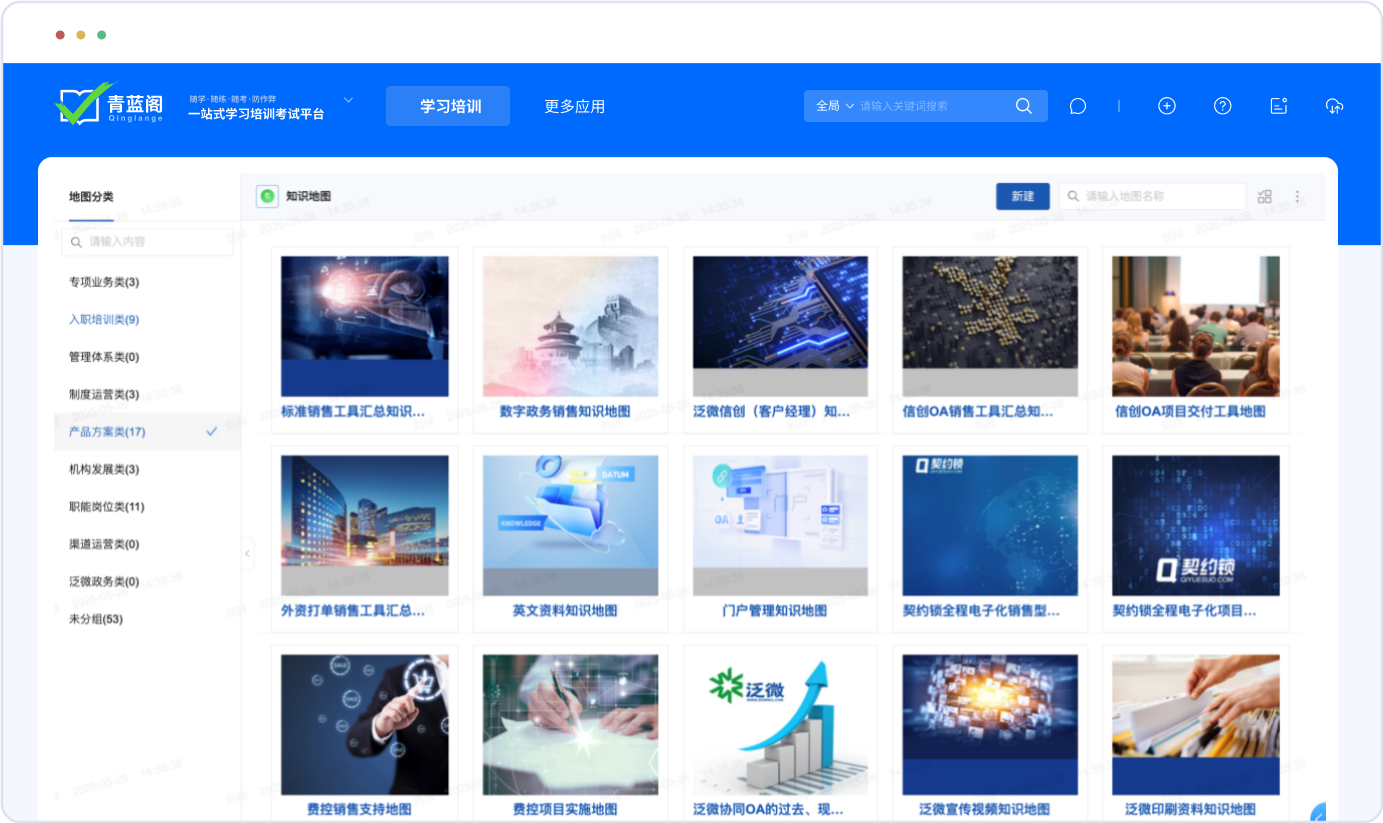Open the three-dot more options menu
The image size is (1383, 823).
(1297, 197)
